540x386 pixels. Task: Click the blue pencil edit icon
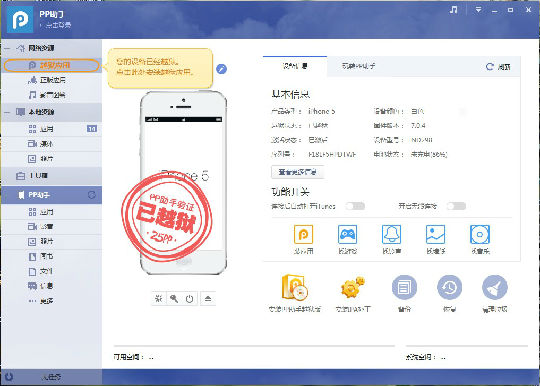click(221, 69)
